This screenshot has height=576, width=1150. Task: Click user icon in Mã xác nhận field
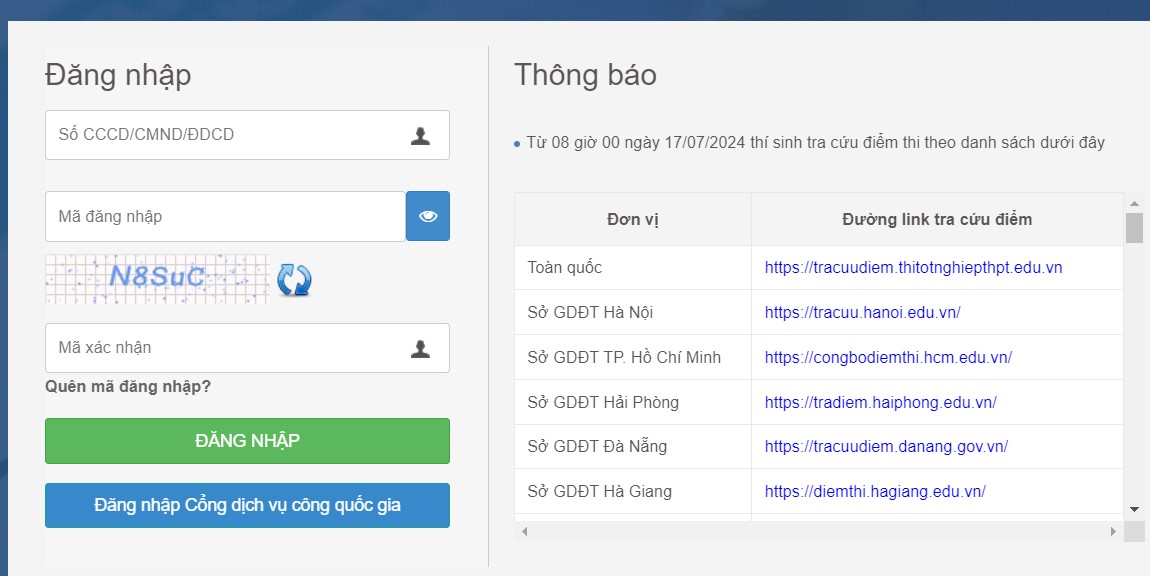click(x=420, y=348)
